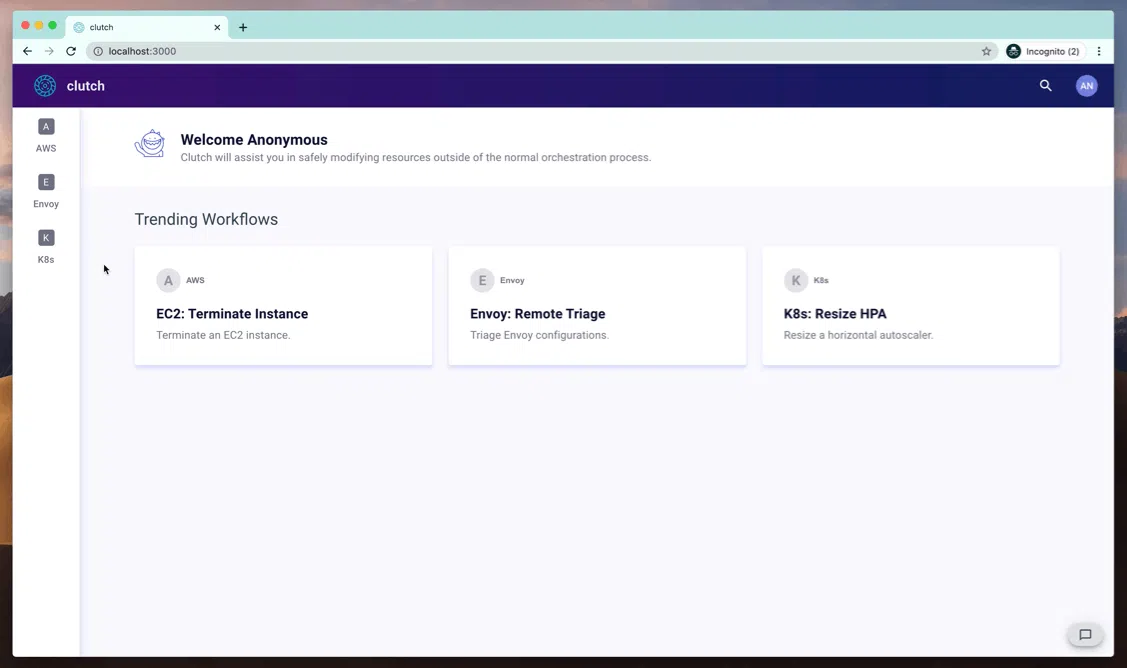Click 'Terminate an EC2 instance.' description
The height and width of the screenshot is (668, 1127).
pyautogui.click(x=223, y=335)
